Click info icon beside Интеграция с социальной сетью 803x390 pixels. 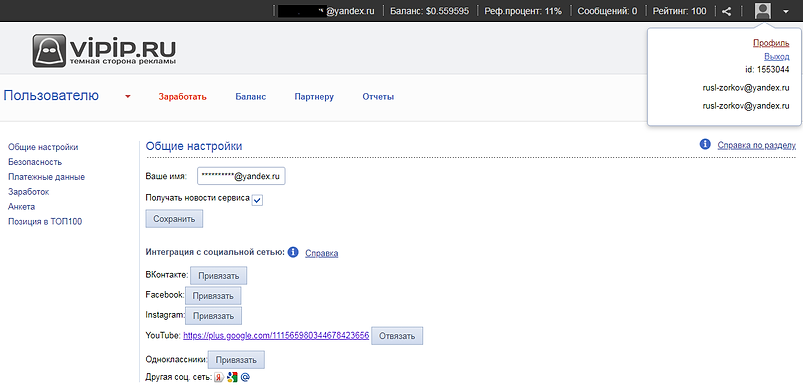click(x=293, y=252)
